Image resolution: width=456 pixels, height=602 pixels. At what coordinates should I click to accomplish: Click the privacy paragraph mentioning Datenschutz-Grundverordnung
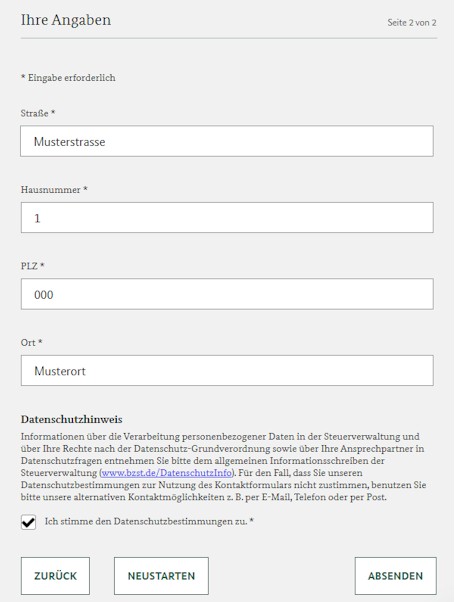tap(223, 466)
